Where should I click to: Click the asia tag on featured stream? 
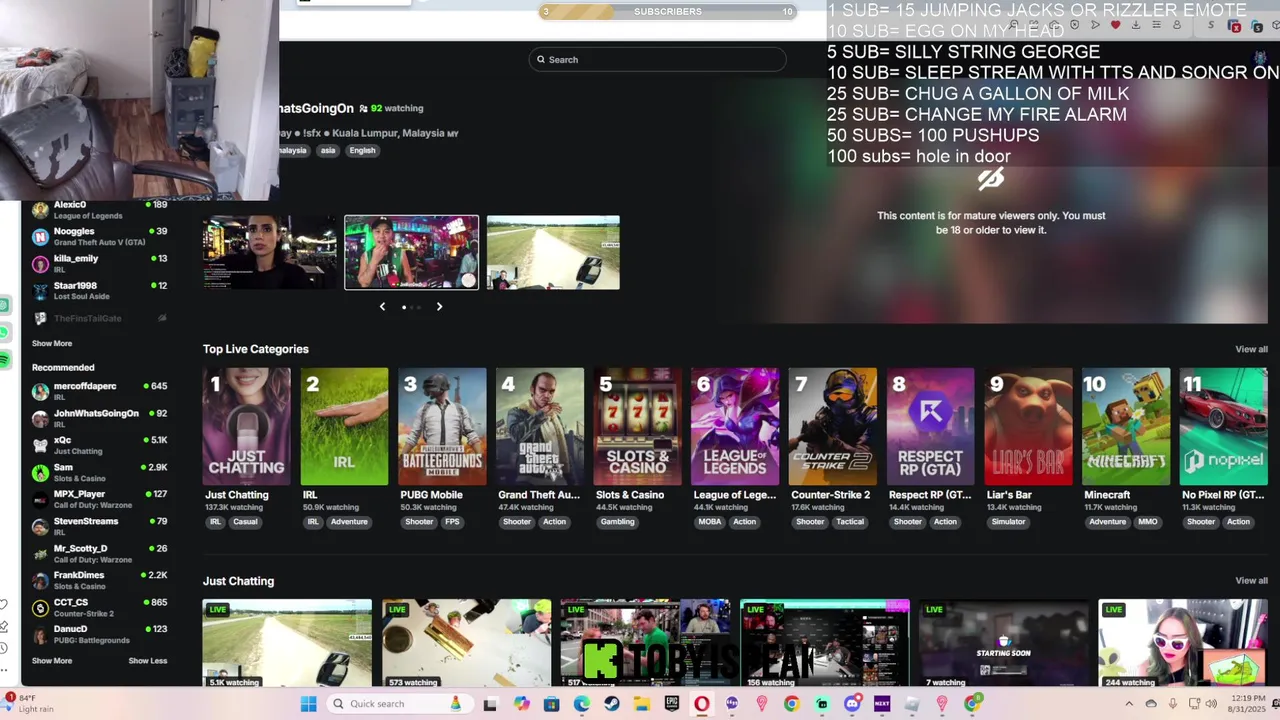coord(328,151)
